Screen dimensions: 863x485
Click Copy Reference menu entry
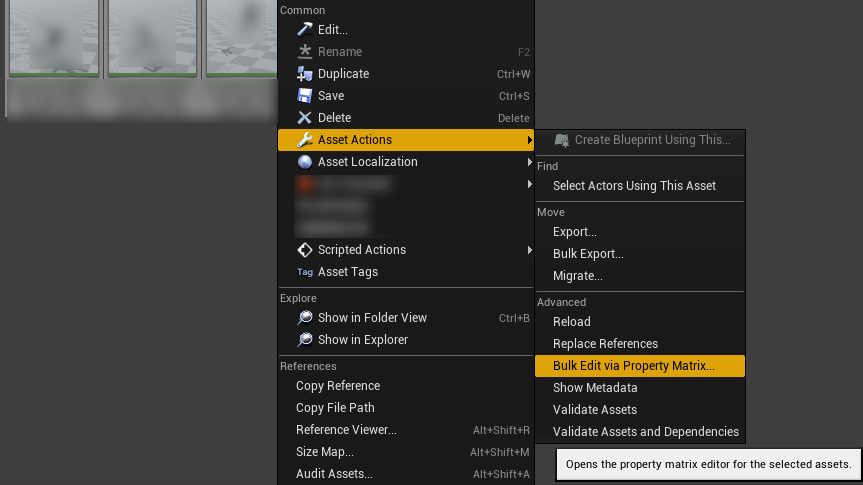pos(337,386)
